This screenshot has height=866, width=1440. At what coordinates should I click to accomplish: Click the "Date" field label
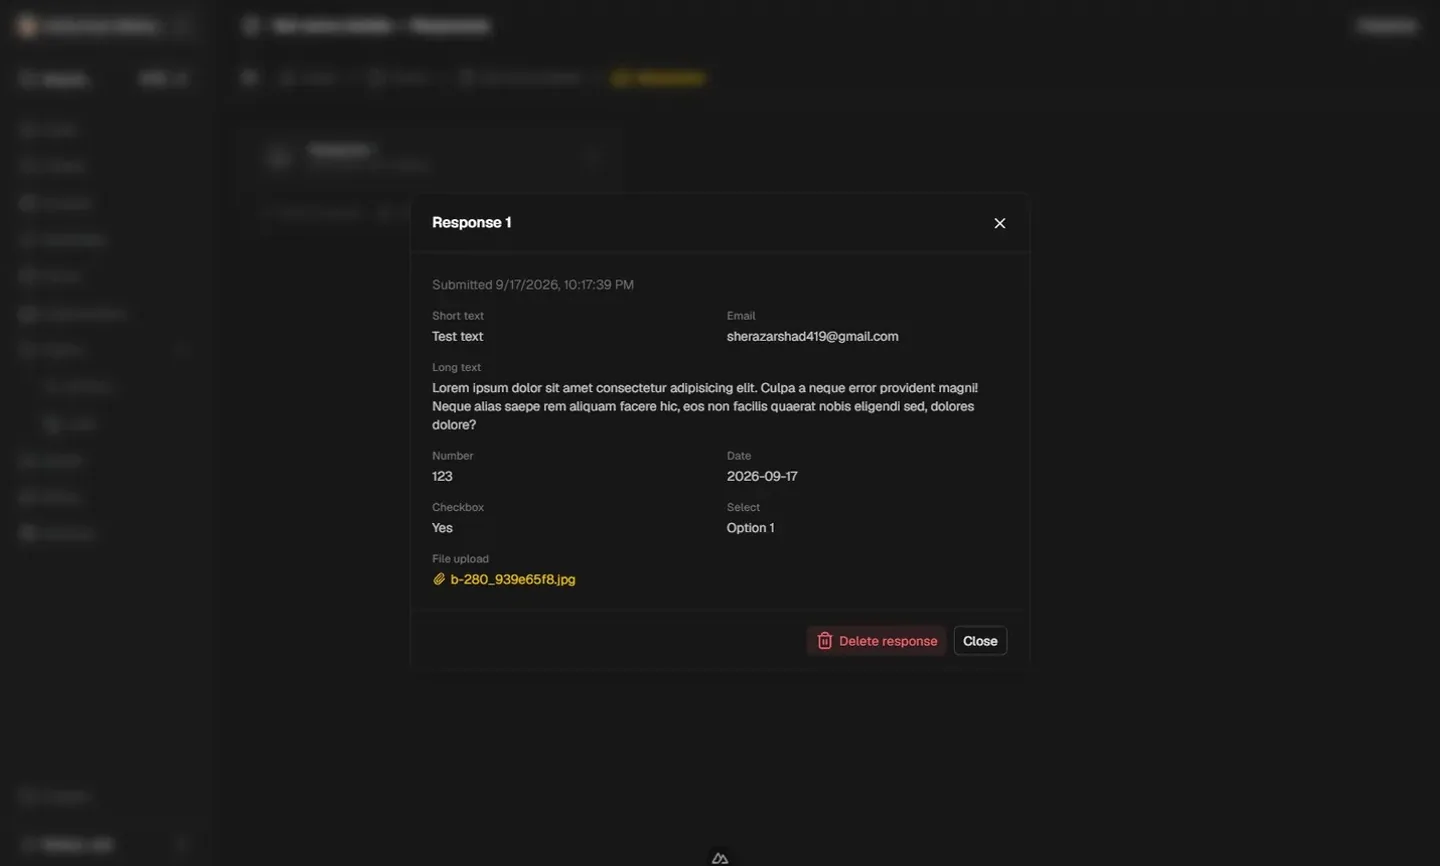[739, 456]
